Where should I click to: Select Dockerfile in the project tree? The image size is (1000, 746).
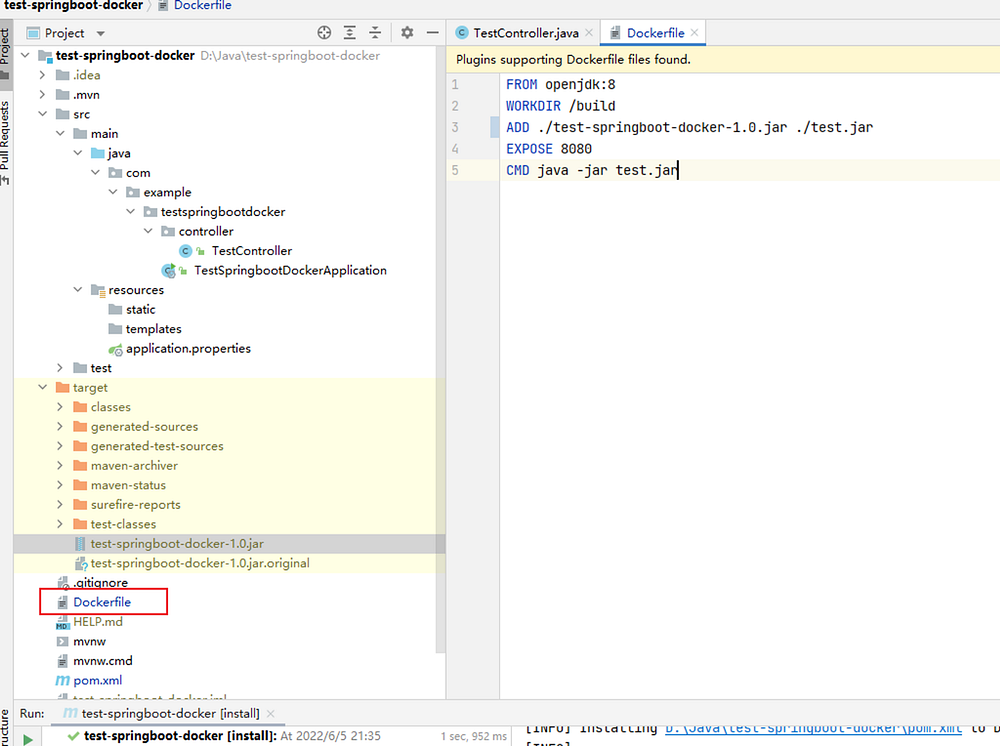coord(101,602)
